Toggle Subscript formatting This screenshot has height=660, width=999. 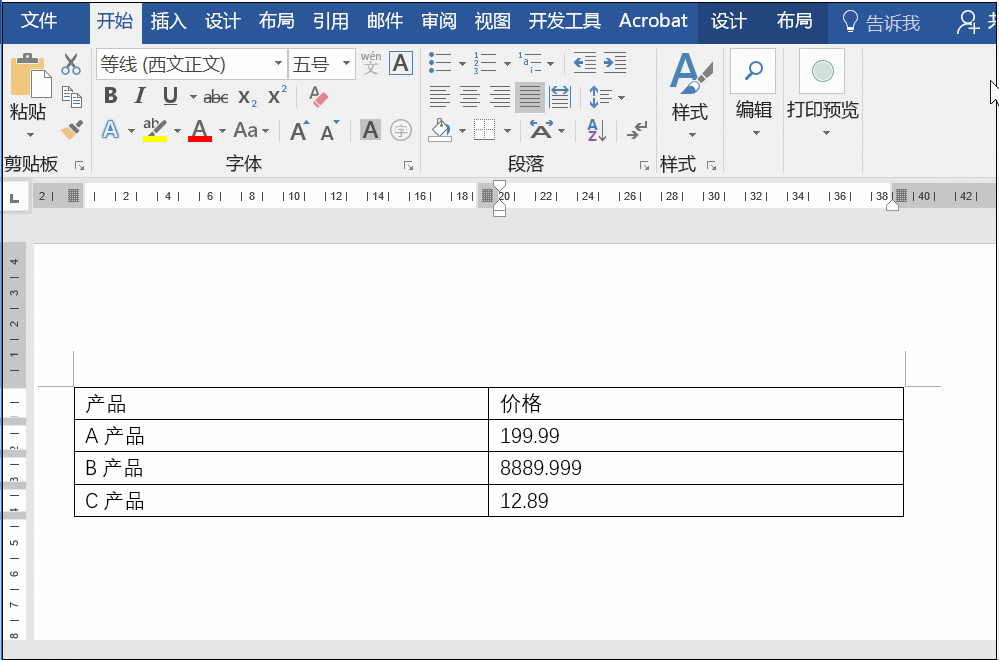pos(247,97)
